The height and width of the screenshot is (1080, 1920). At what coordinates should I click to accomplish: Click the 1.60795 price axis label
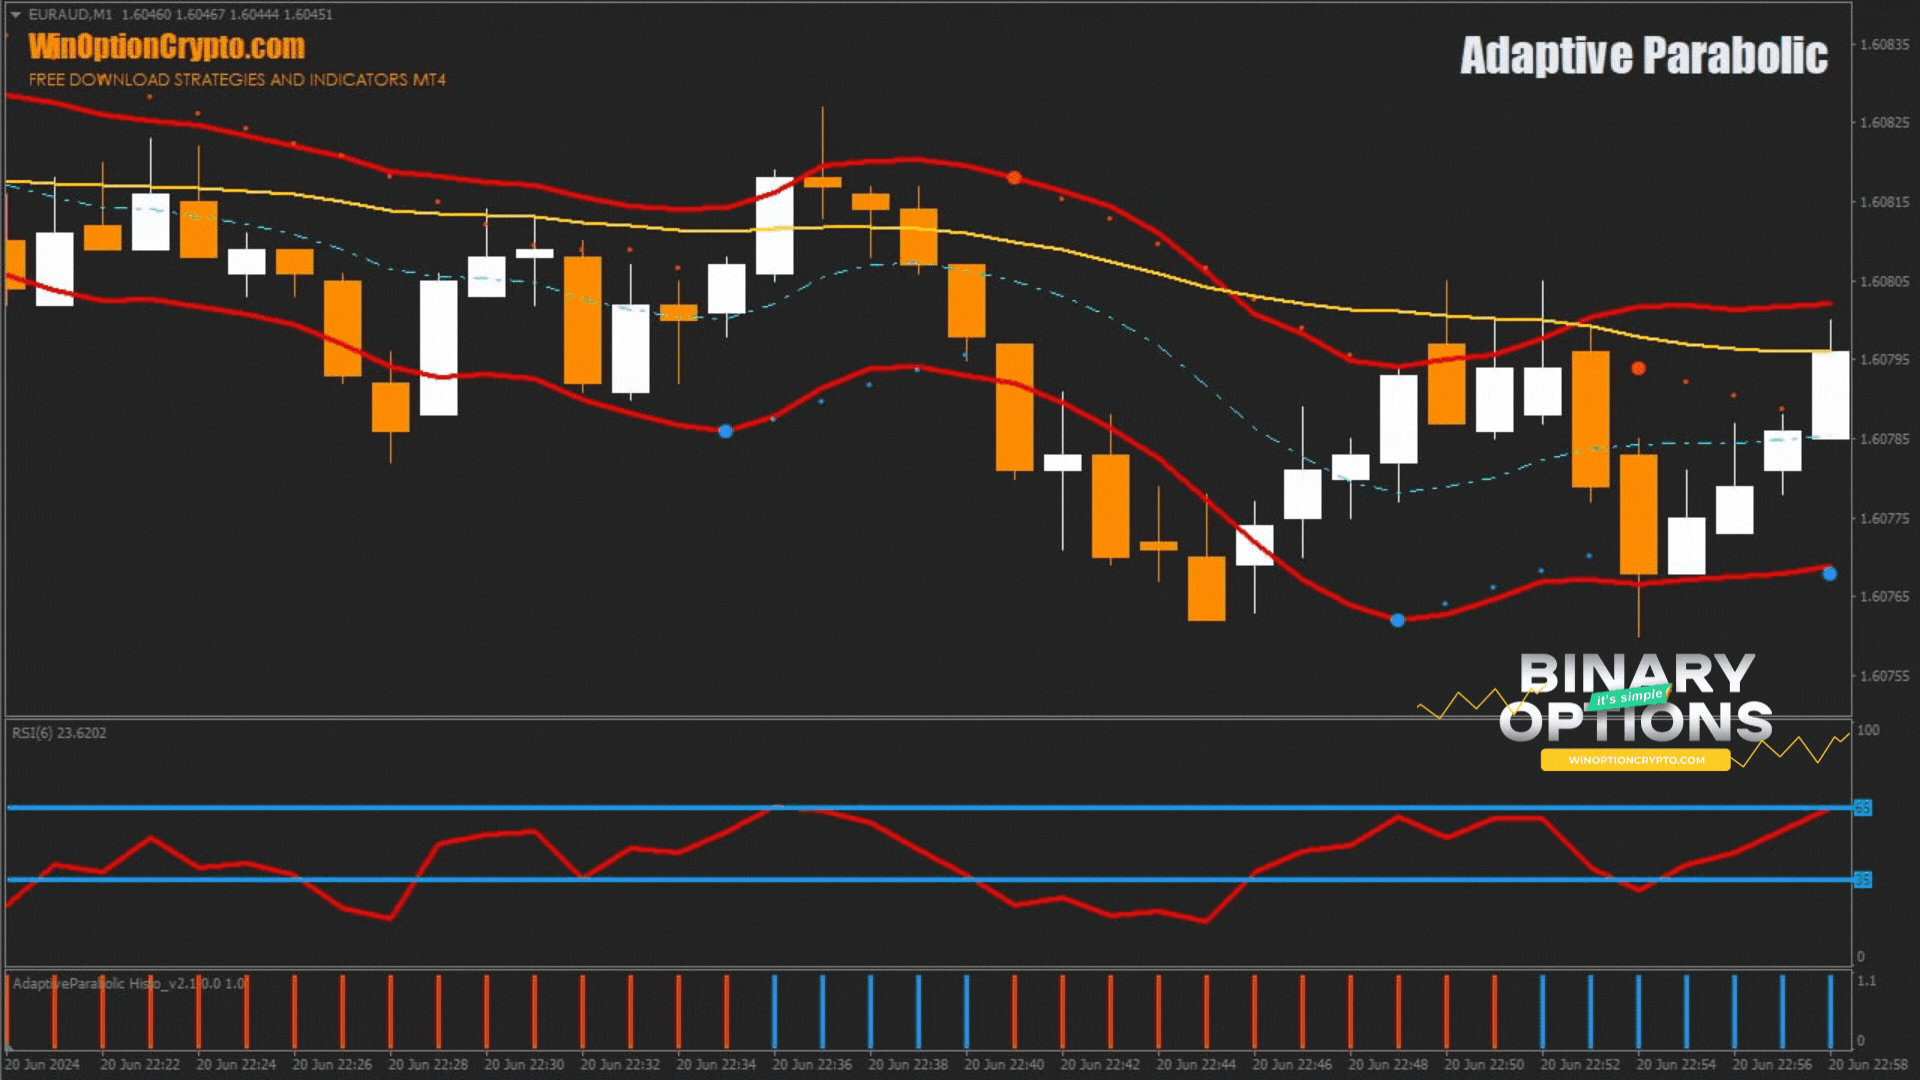click(x=1884, y=360)
